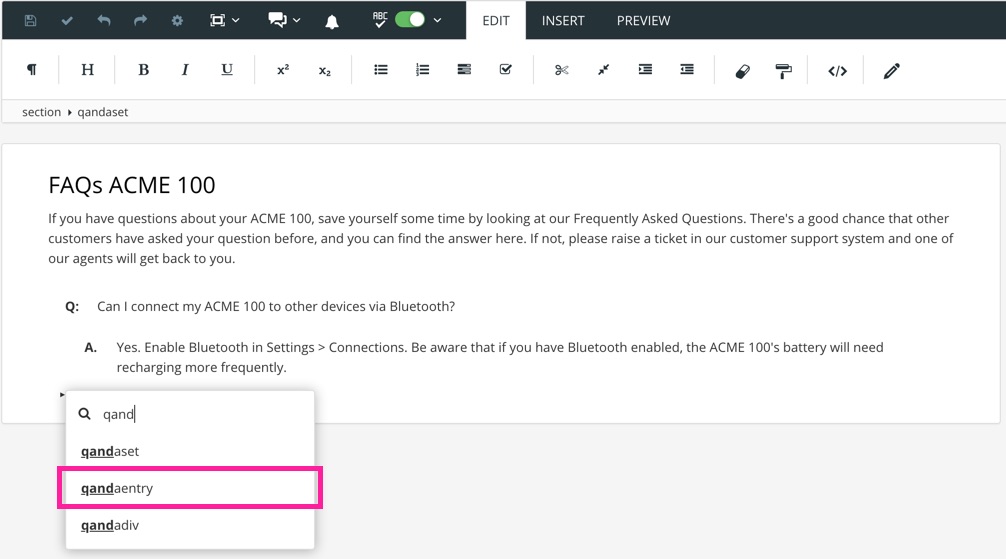Click the element search input field
Image resolution: width=1006 pixels, height=559 pixels.
(x=200, y=414)
